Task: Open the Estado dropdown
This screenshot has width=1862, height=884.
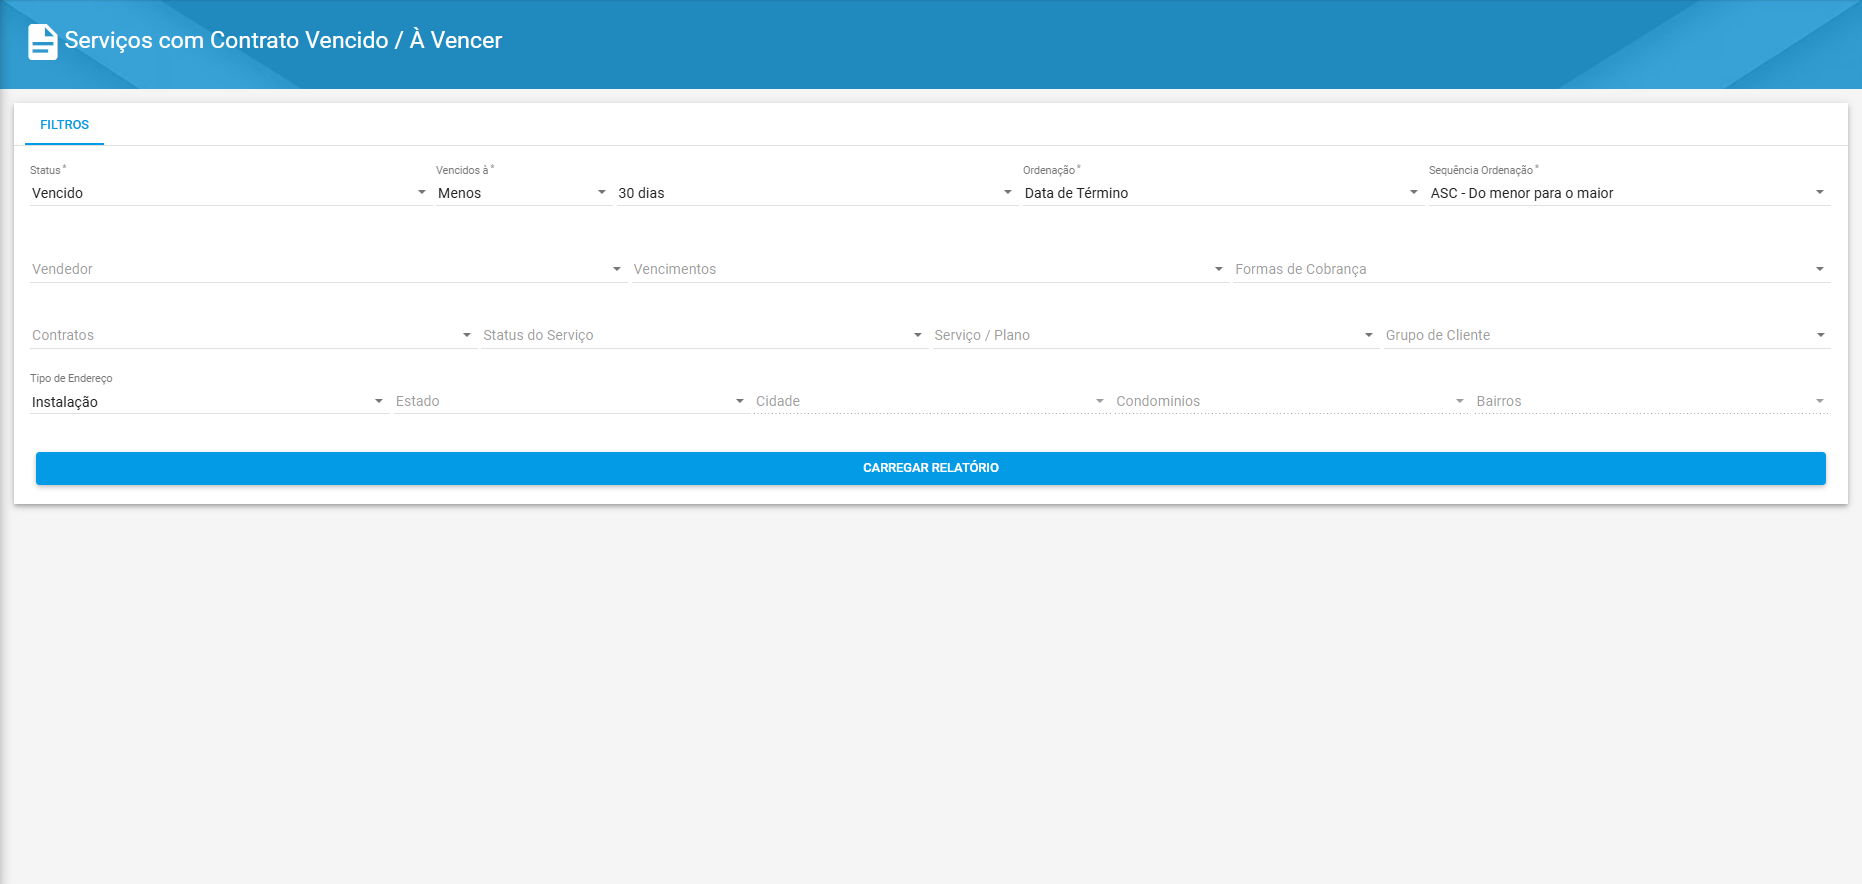Action: (x=571, y=401)
